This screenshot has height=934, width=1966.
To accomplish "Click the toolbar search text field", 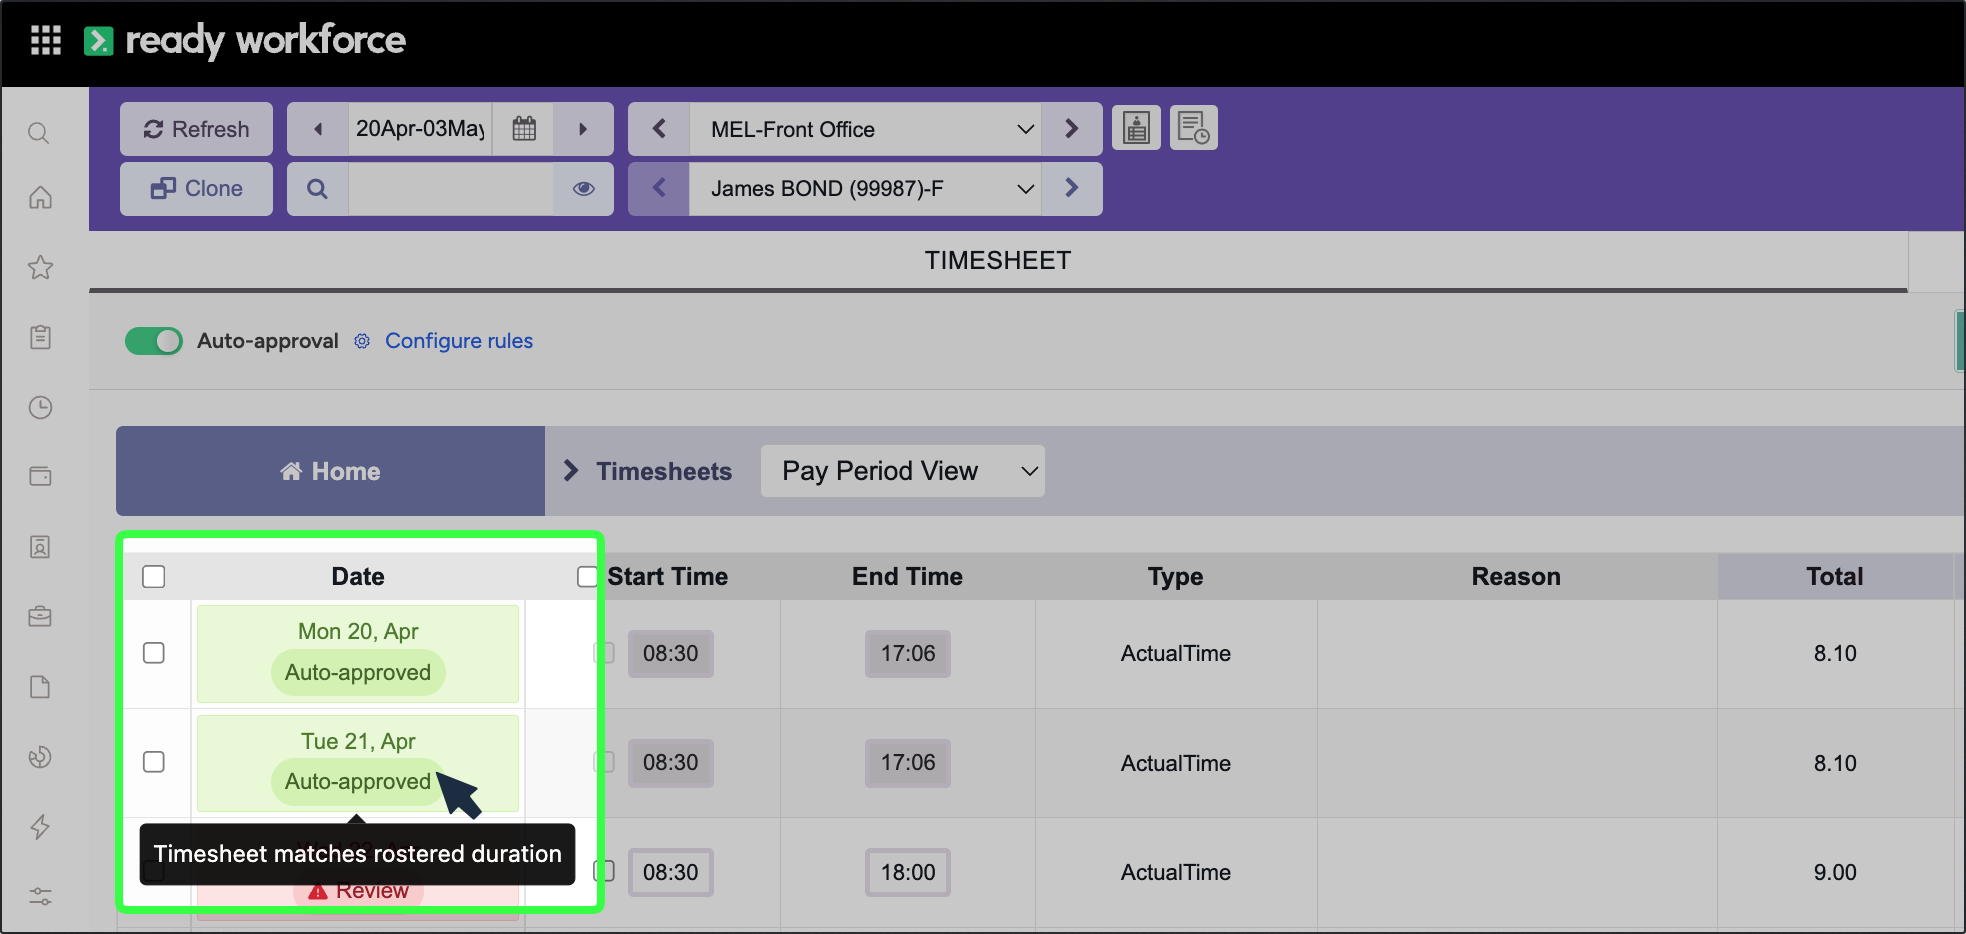I will pyautogui.click(x=451, y=189).
